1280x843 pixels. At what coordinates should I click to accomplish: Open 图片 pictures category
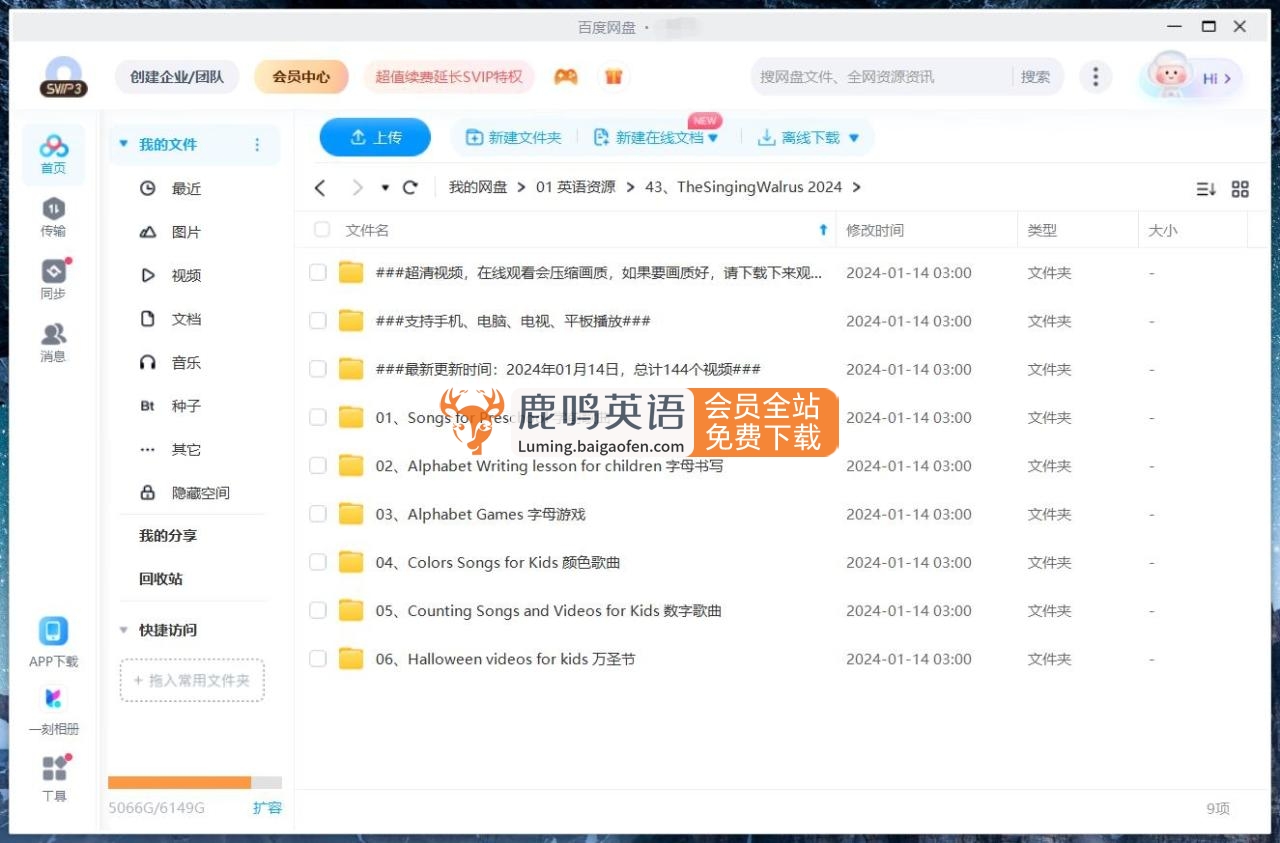tap(171, 232)
